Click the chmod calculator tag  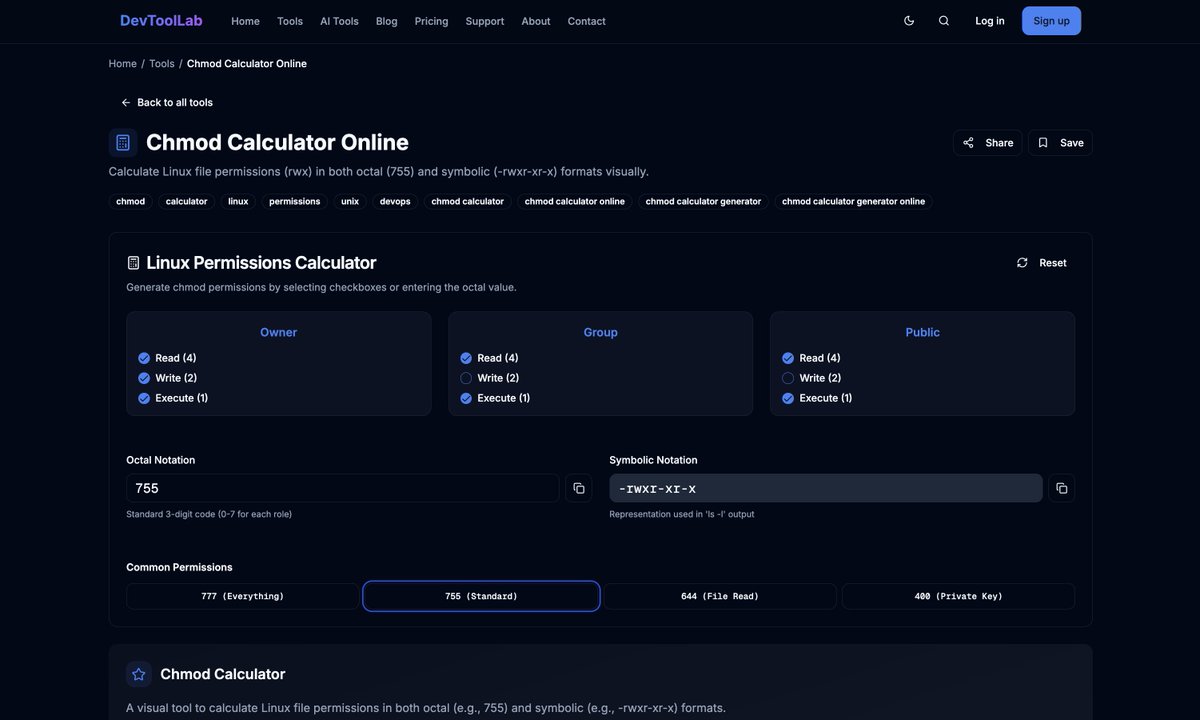468,202
